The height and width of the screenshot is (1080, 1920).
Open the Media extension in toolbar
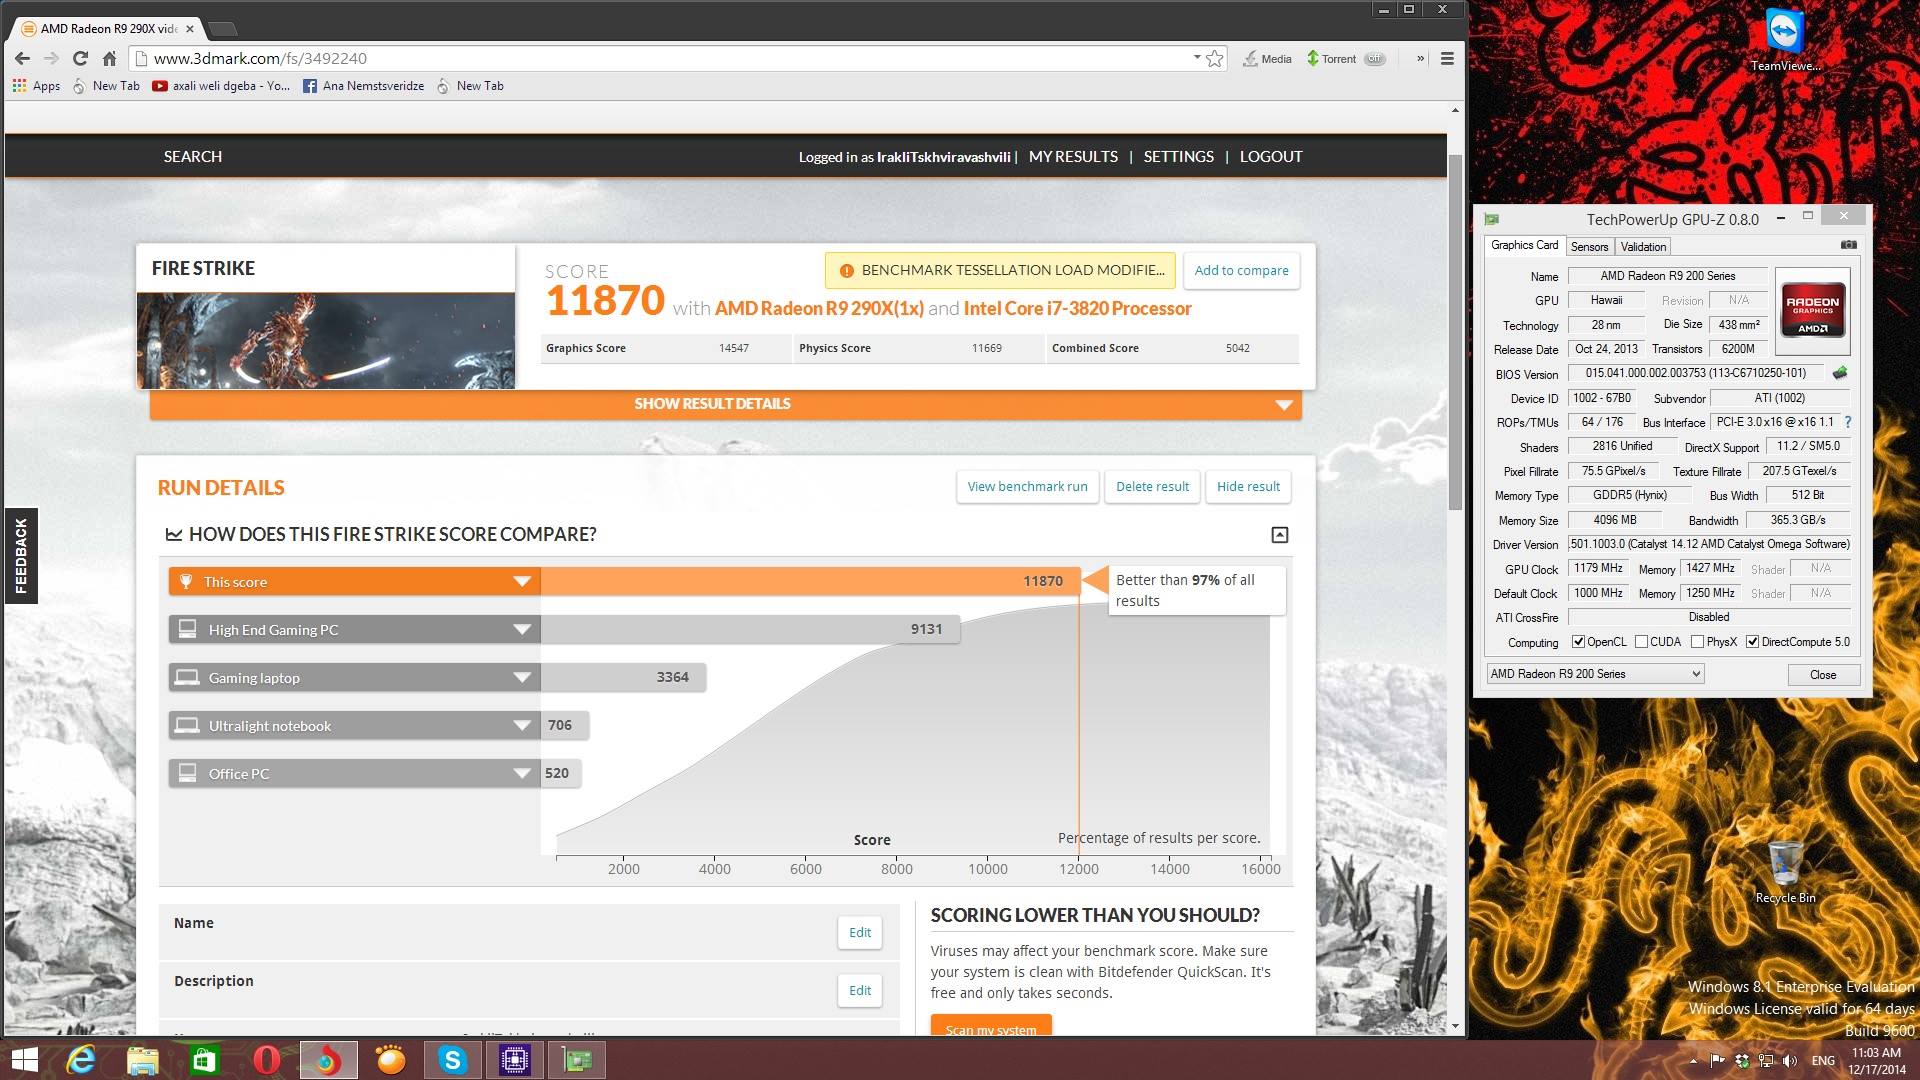pos(1267,59)
